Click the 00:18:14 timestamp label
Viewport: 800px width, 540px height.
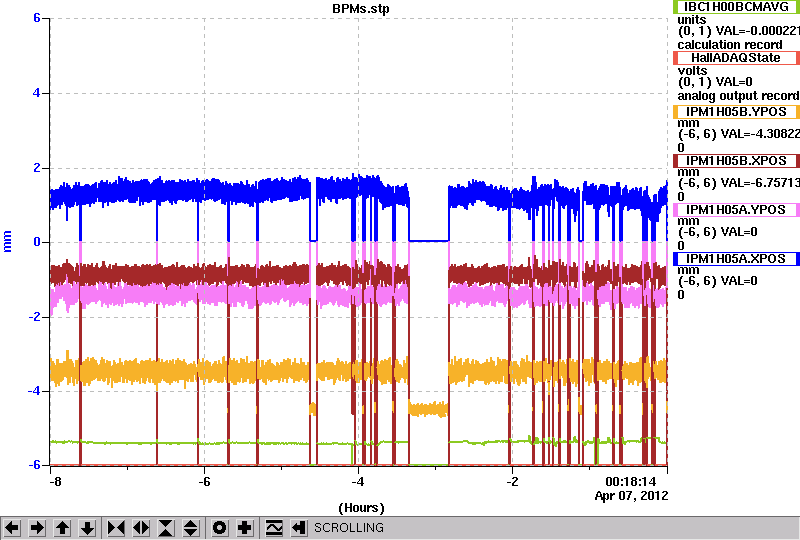coord(631,482)
